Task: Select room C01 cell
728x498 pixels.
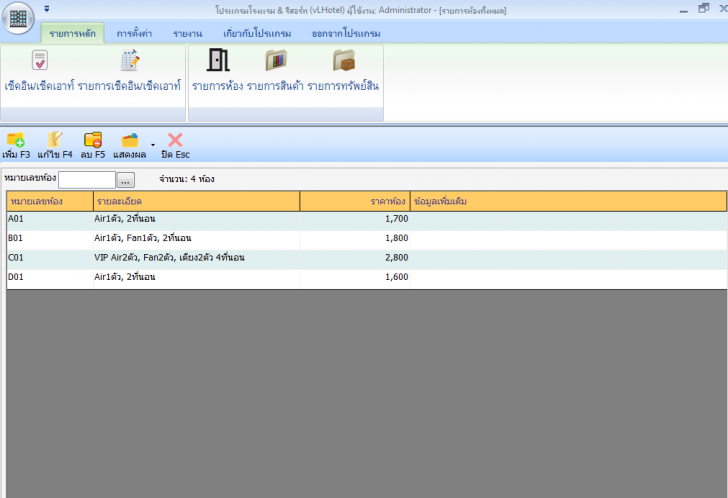Action: tap(50, 258)
